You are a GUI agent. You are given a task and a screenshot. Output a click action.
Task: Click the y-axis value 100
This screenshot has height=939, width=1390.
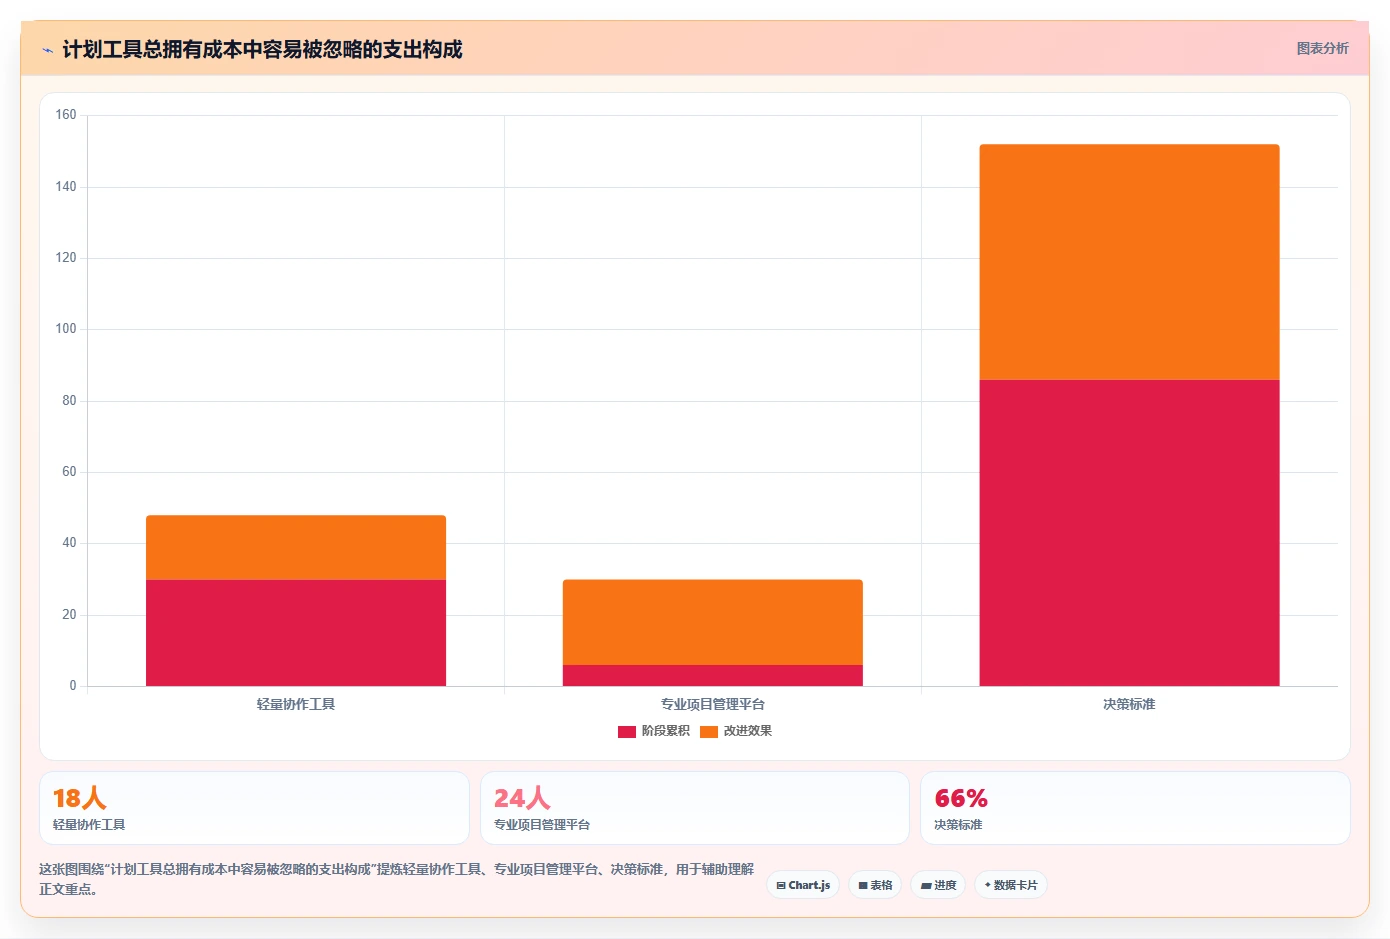pyautogui.click(x=66, y=329)
